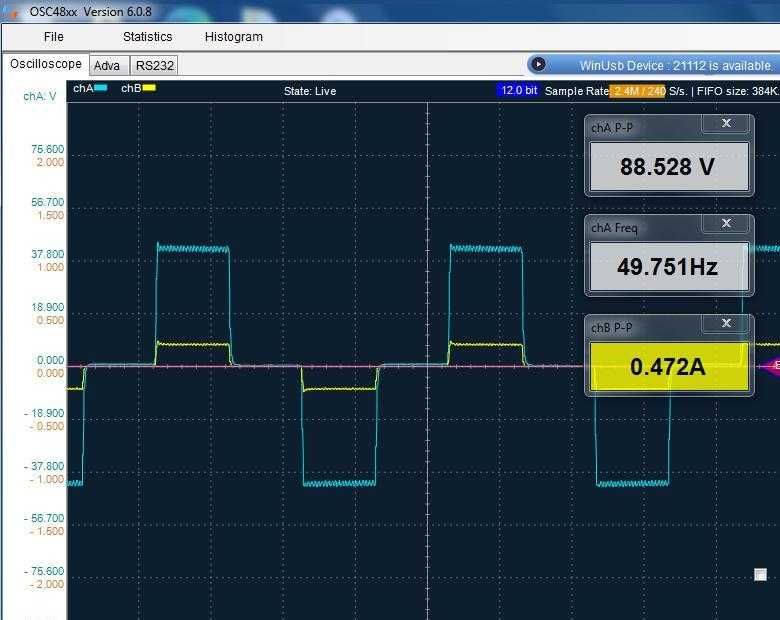This screenshot has height=620, width=780.
Task: Open the Statistics menu
Action: (x=147, y=37)
